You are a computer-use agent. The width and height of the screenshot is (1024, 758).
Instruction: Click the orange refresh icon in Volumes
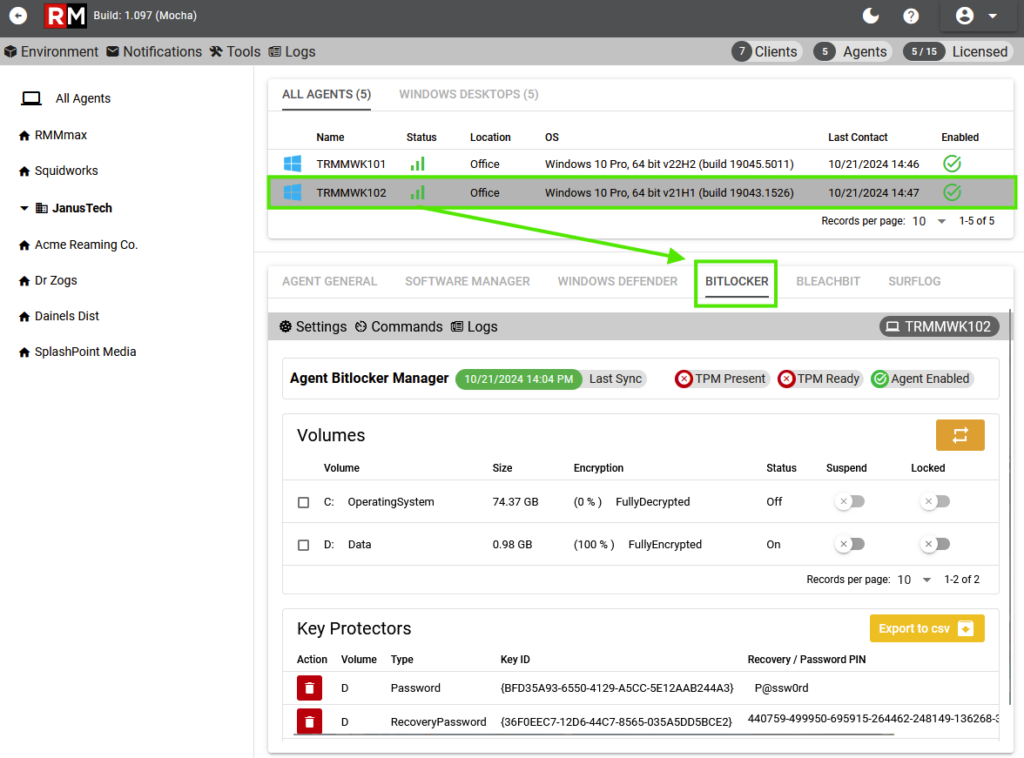[x=960, y=435]
